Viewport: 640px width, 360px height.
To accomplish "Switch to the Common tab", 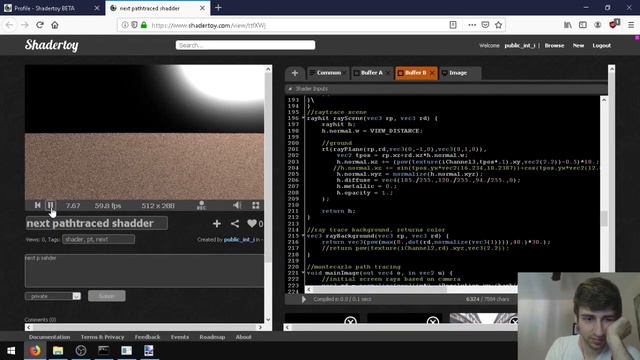I will 328,73.
